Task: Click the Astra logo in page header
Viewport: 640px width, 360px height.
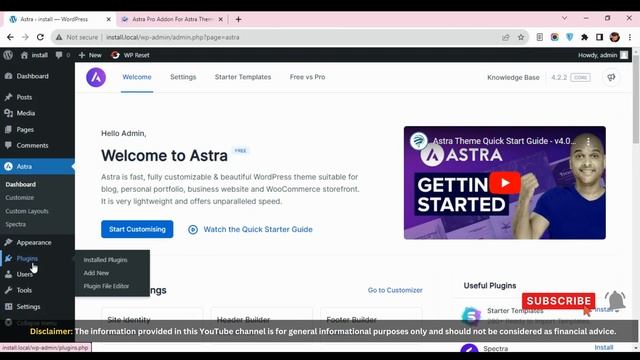Action: (x=96, y=77)
